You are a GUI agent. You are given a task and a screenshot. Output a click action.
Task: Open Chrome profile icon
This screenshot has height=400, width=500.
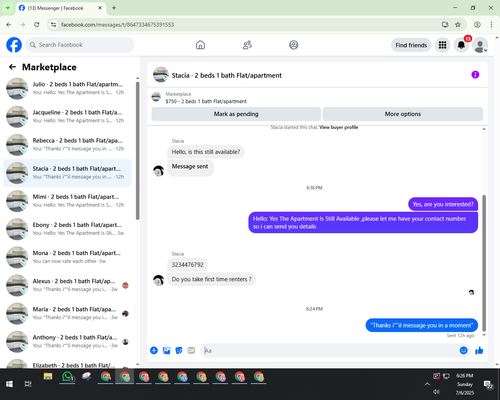coord(477,24)
